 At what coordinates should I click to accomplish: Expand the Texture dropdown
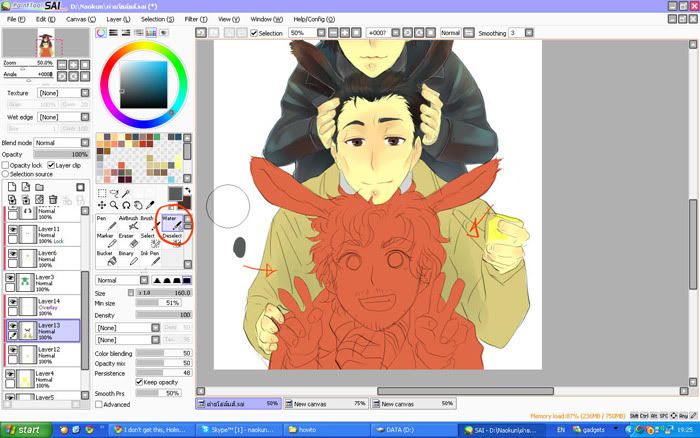coord(62,93)
